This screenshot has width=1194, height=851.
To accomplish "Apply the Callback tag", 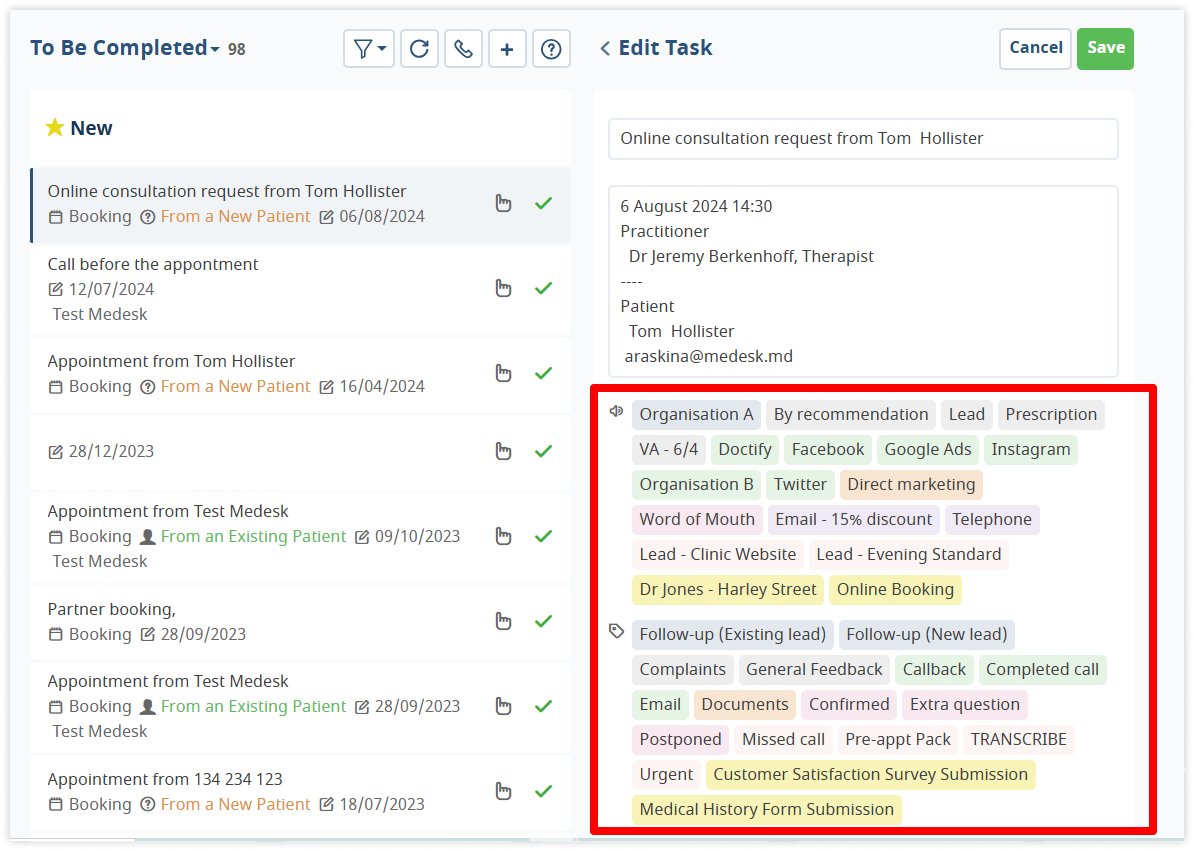I will [x=934, y=670].
